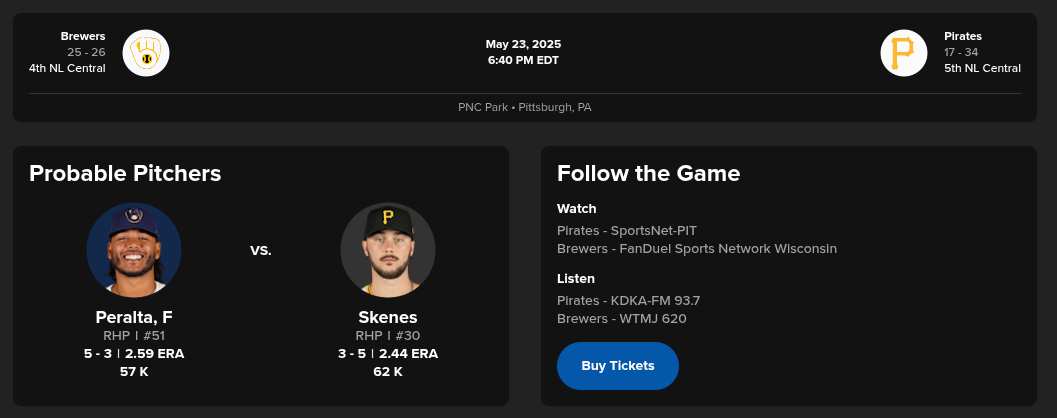Click the Pirates 17 - 34 record

click(x=964, y=52)
